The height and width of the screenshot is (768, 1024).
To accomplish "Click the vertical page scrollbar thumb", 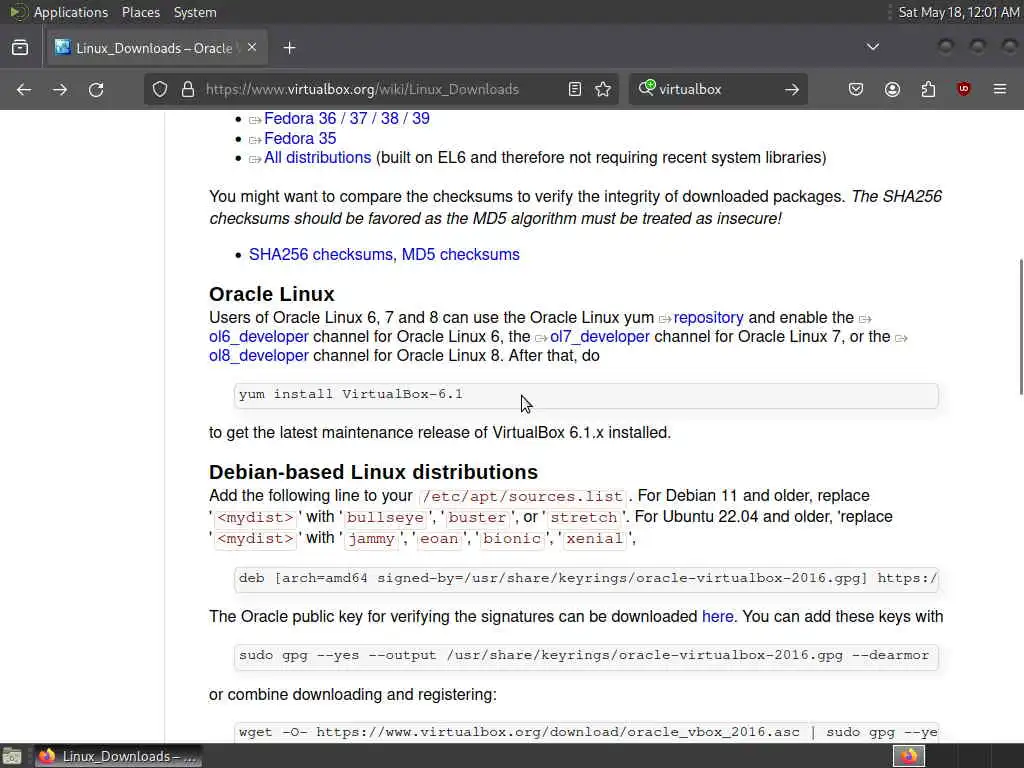I will pos(1021,327).
